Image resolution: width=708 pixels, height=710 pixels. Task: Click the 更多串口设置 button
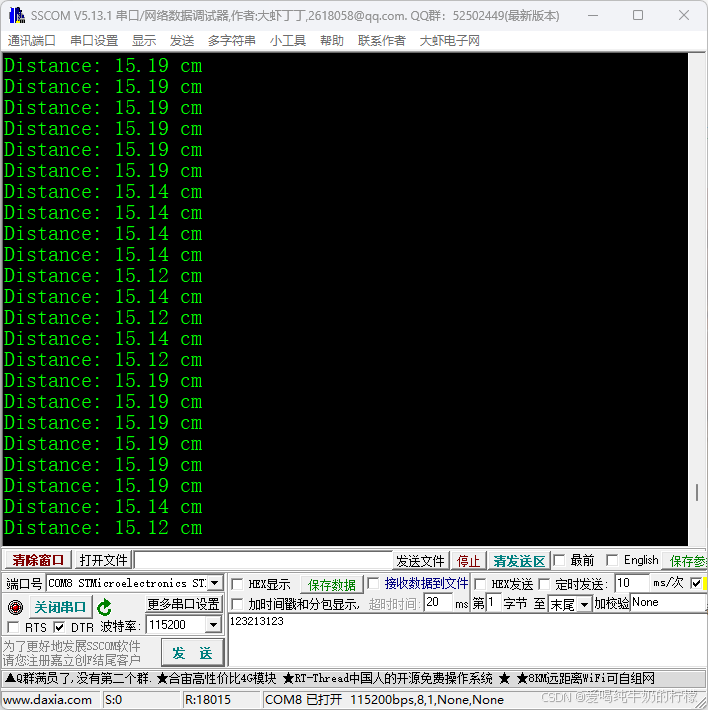pos(183,604)
